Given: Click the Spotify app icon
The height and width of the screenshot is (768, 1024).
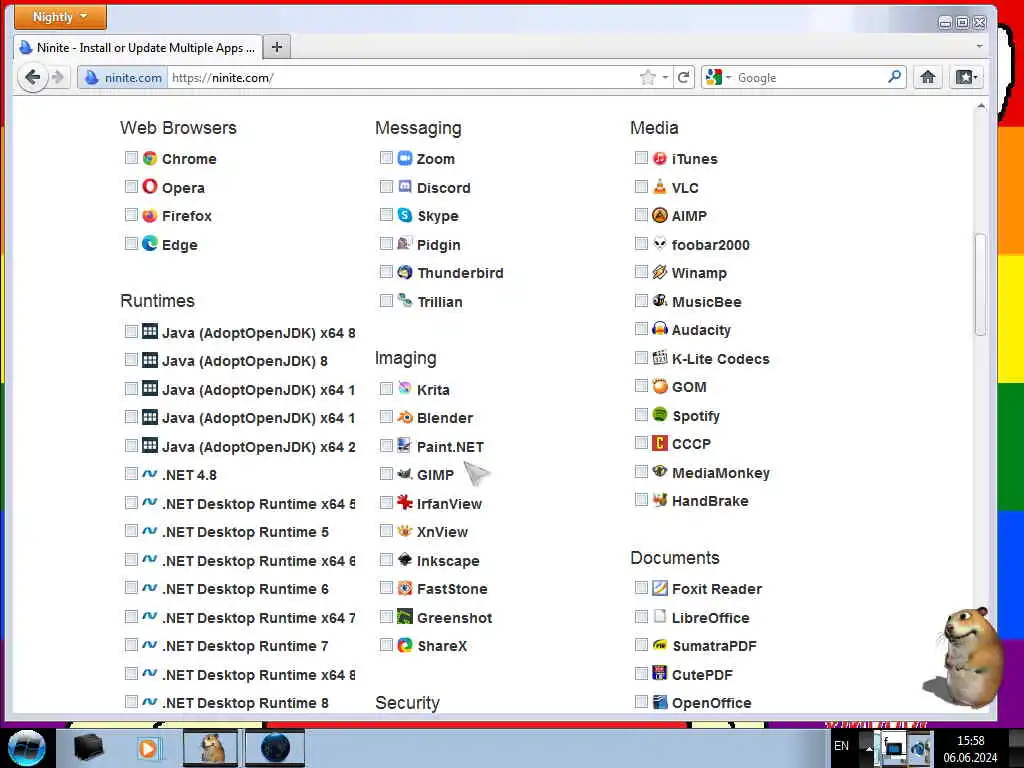Looking at the screenshot, I should point(660,415).
